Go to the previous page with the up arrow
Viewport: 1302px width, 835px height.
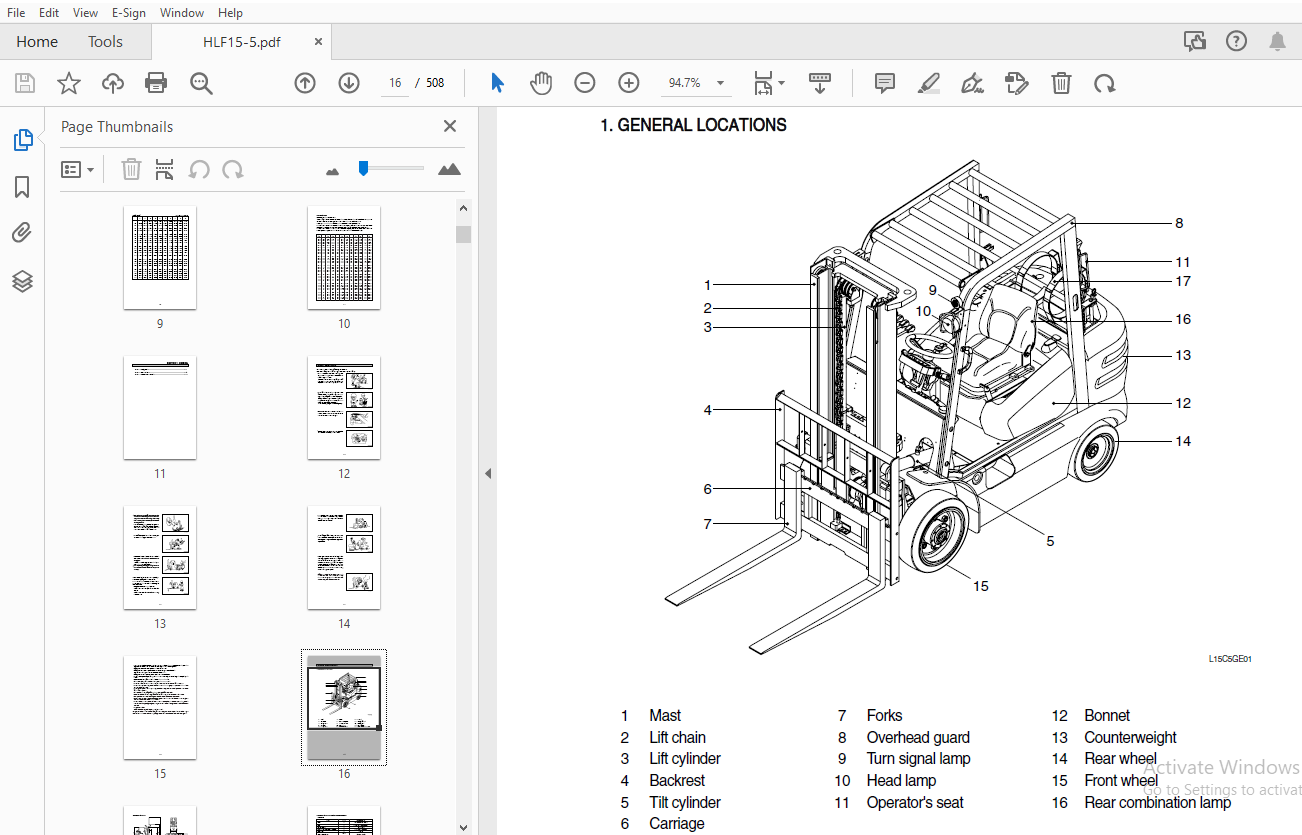[305, 83]
